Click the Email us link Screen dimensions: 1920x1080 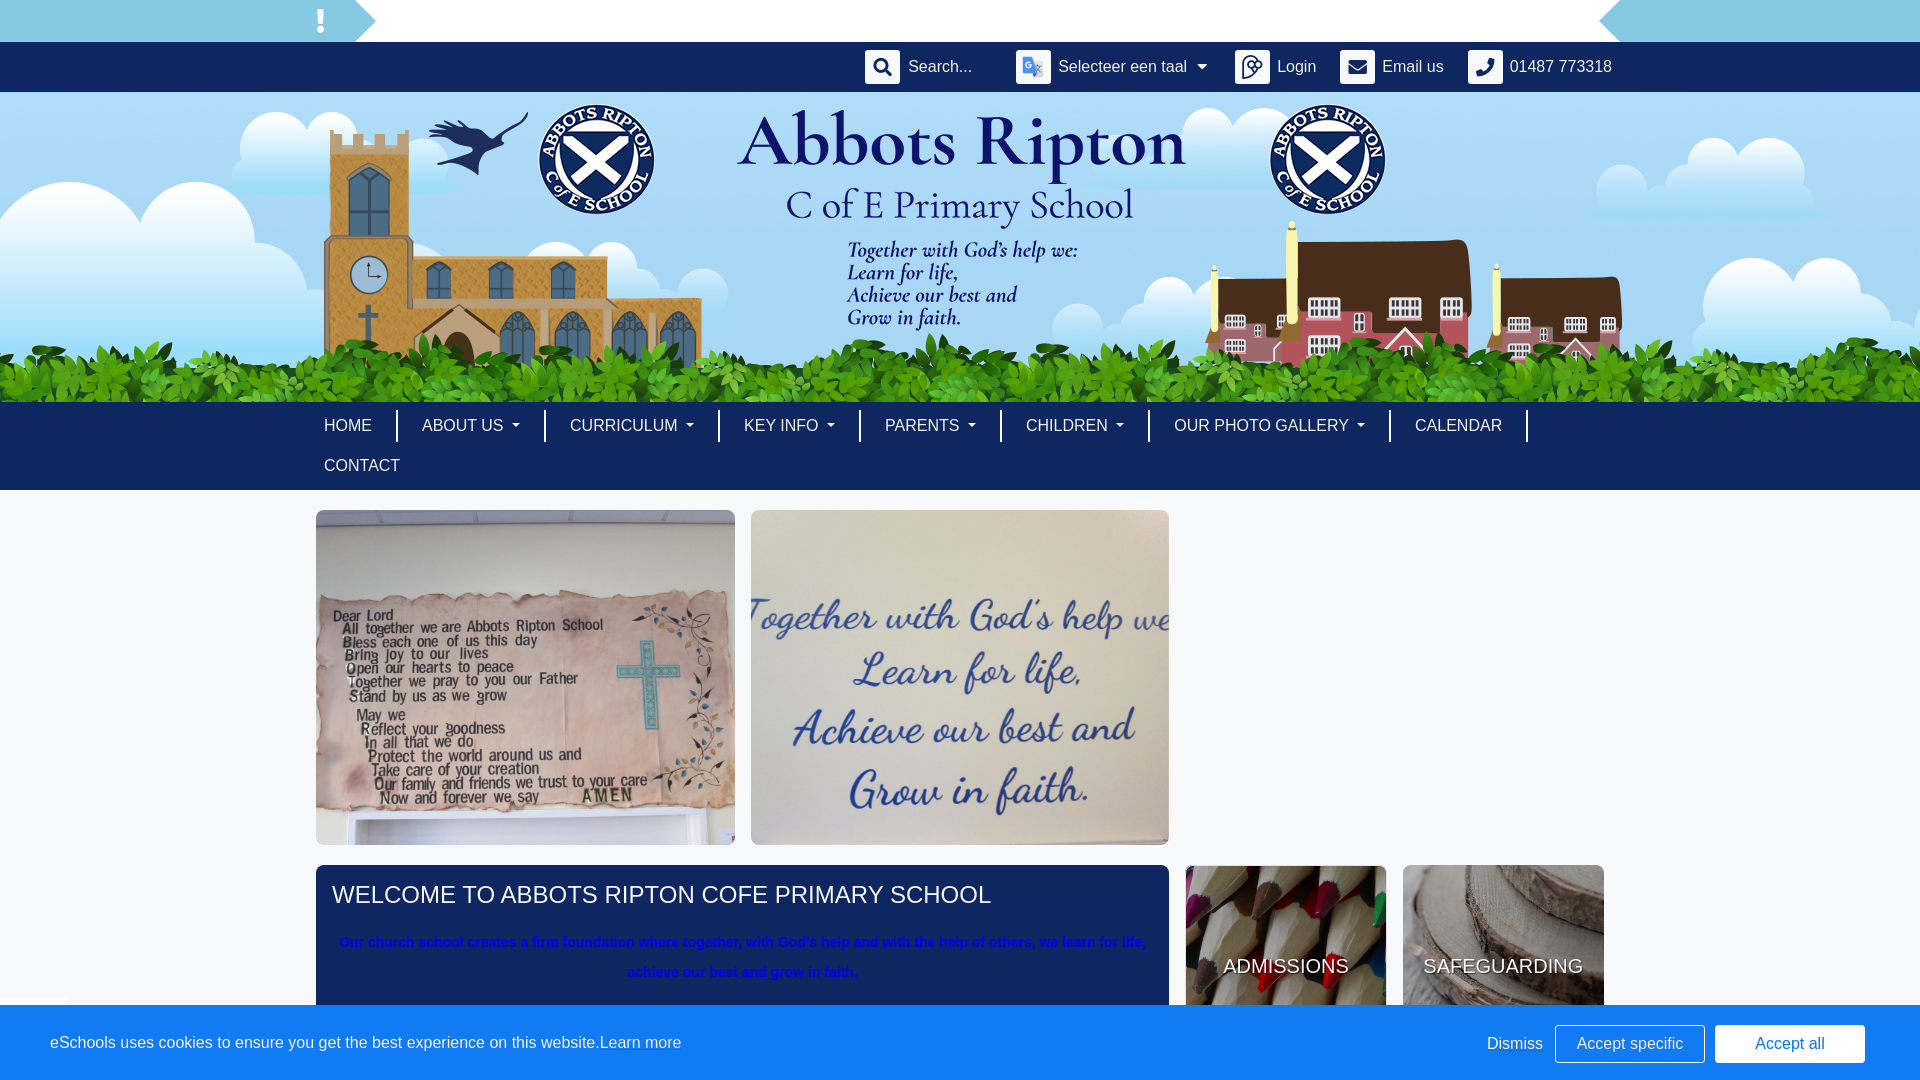tap(1412, 67)
